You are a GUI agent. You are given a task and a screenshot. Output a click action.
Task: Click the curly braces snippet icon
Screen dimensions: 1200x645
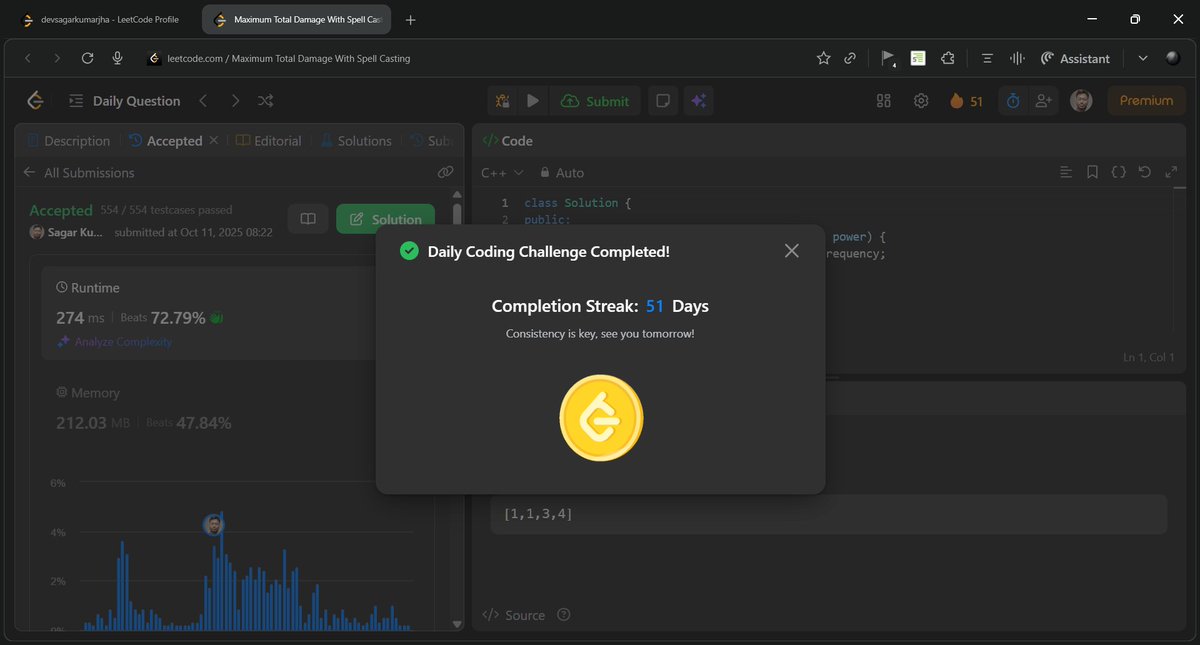click(x=1119, y=173)
